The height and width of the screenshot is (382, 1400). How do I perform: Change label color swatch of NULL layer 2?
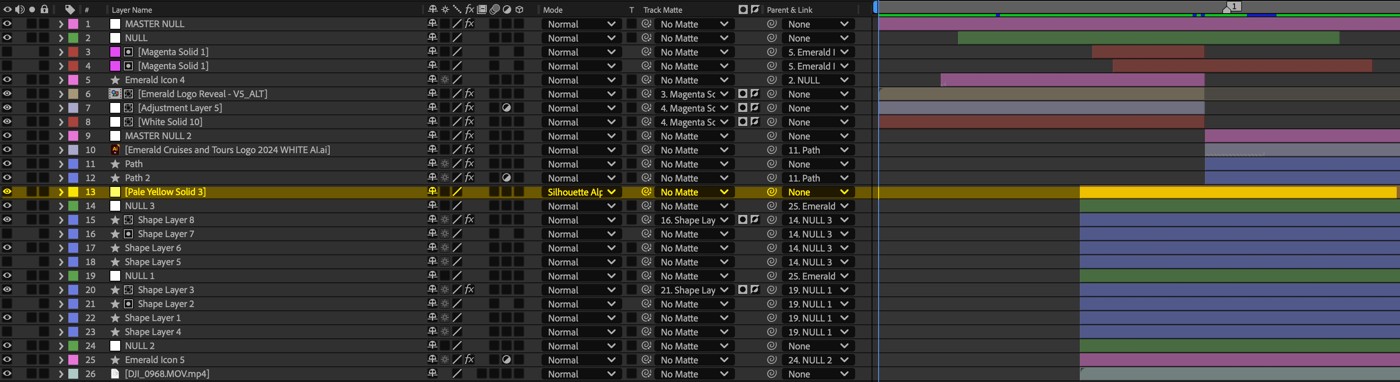(73, 38)
